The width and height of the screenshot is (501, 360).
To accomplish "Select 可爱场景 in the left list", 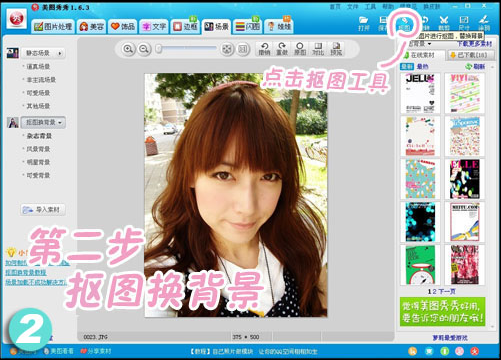I will 38,93.
